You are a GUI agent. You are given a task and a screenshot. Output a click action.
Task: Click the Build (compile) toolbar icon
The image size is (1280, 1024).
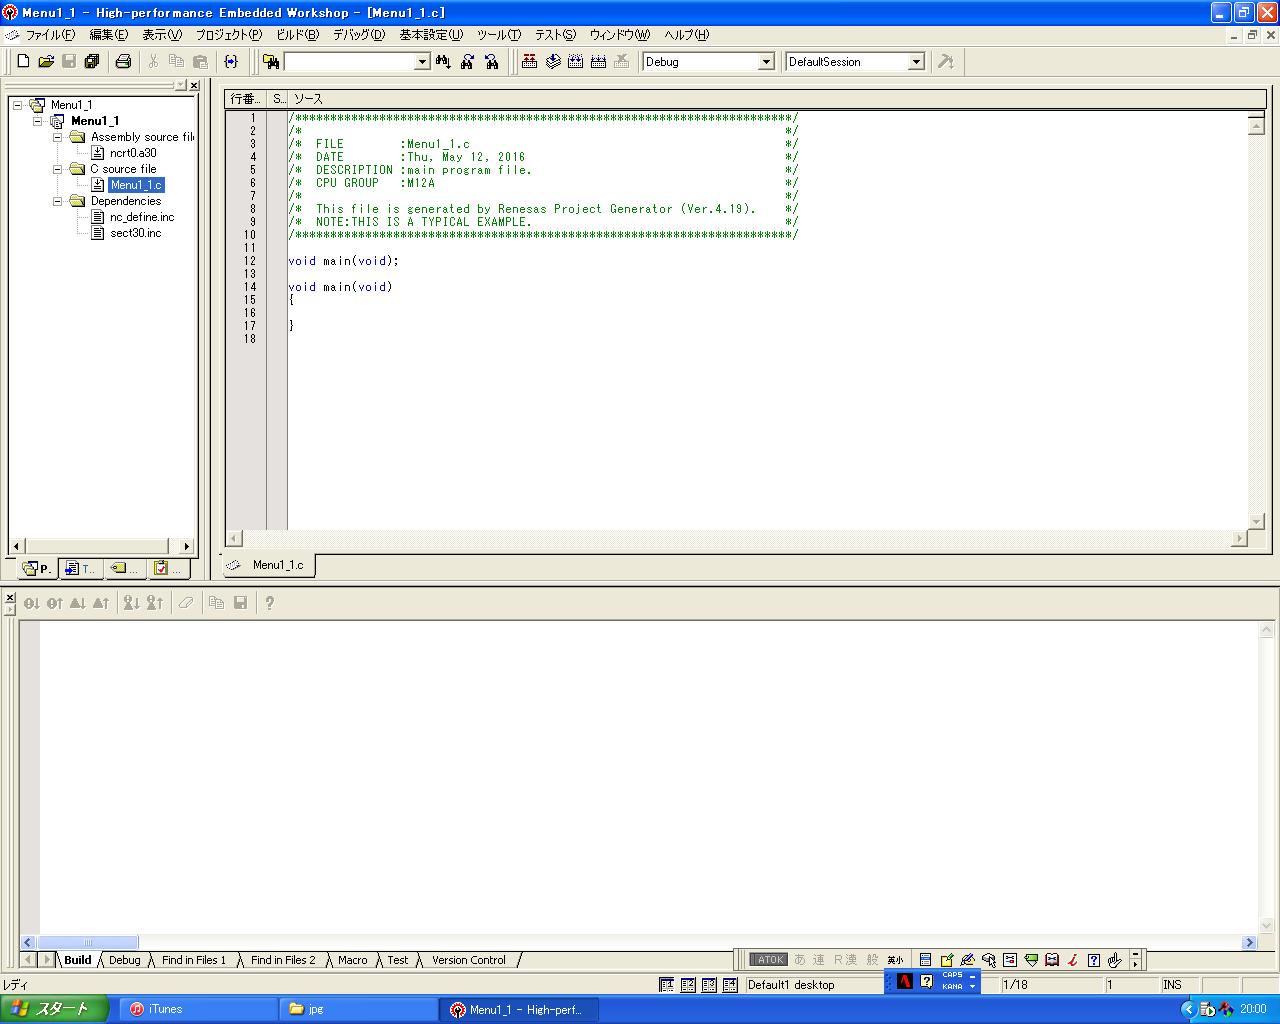pyautogui.click(x=553, y=62)
